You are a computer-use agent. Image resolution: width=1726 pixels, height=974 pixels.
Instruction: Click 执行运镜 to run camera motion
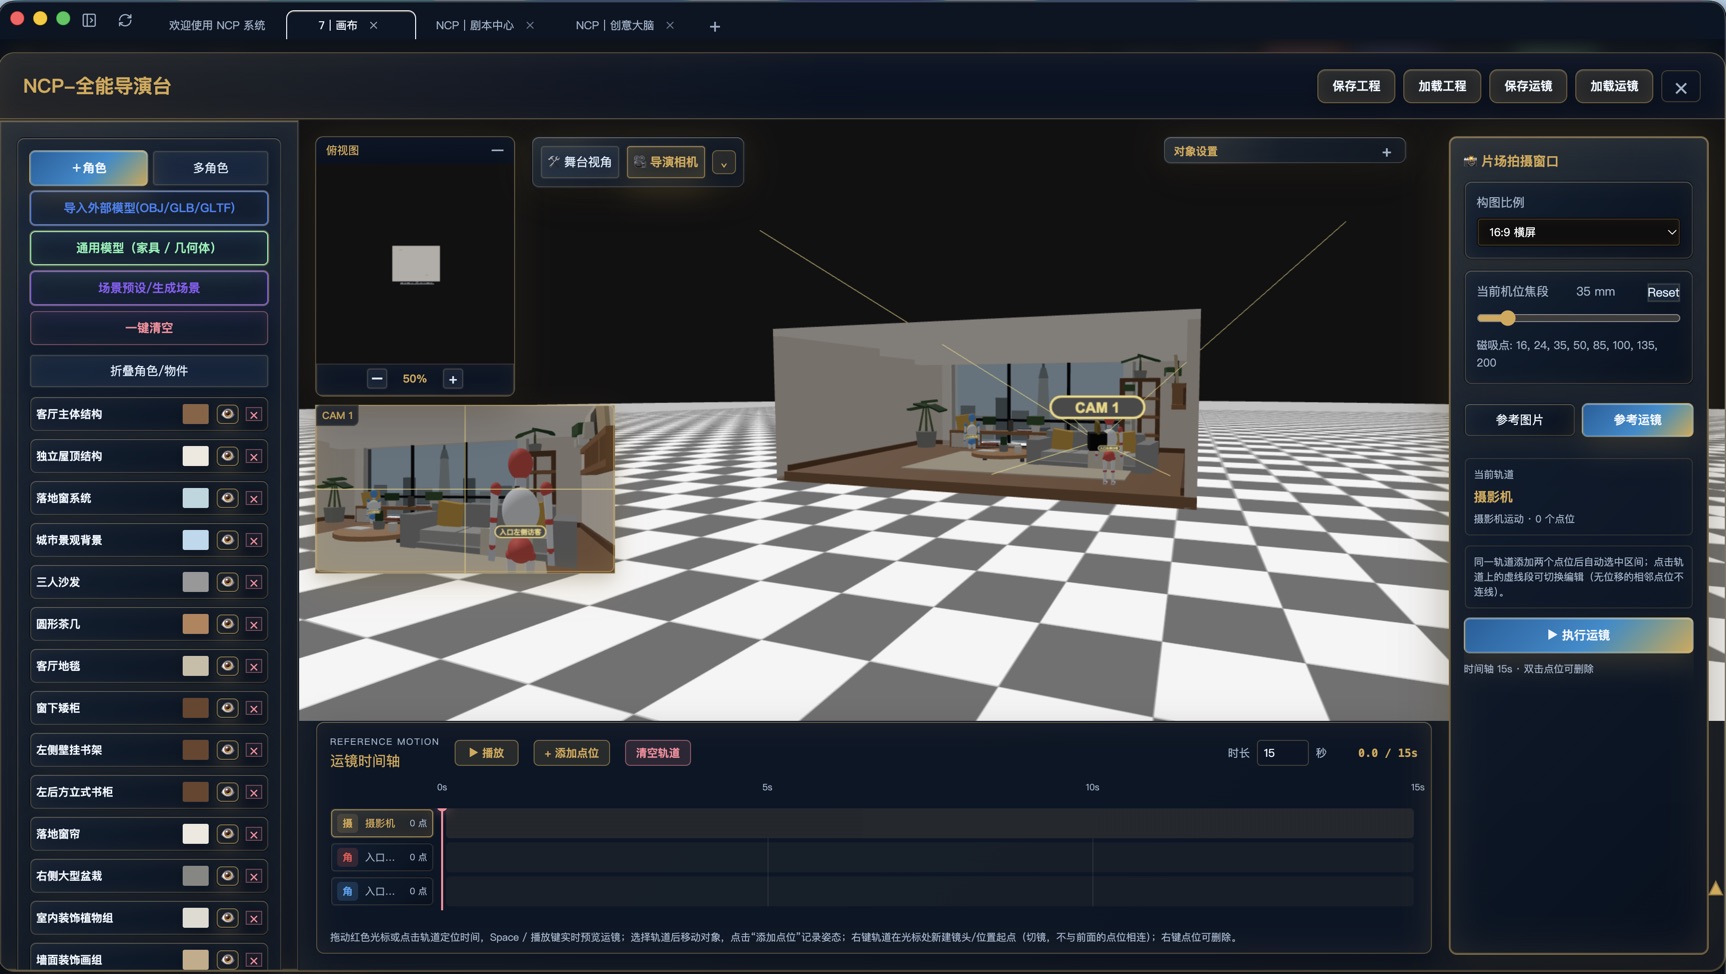[1578, 635]
